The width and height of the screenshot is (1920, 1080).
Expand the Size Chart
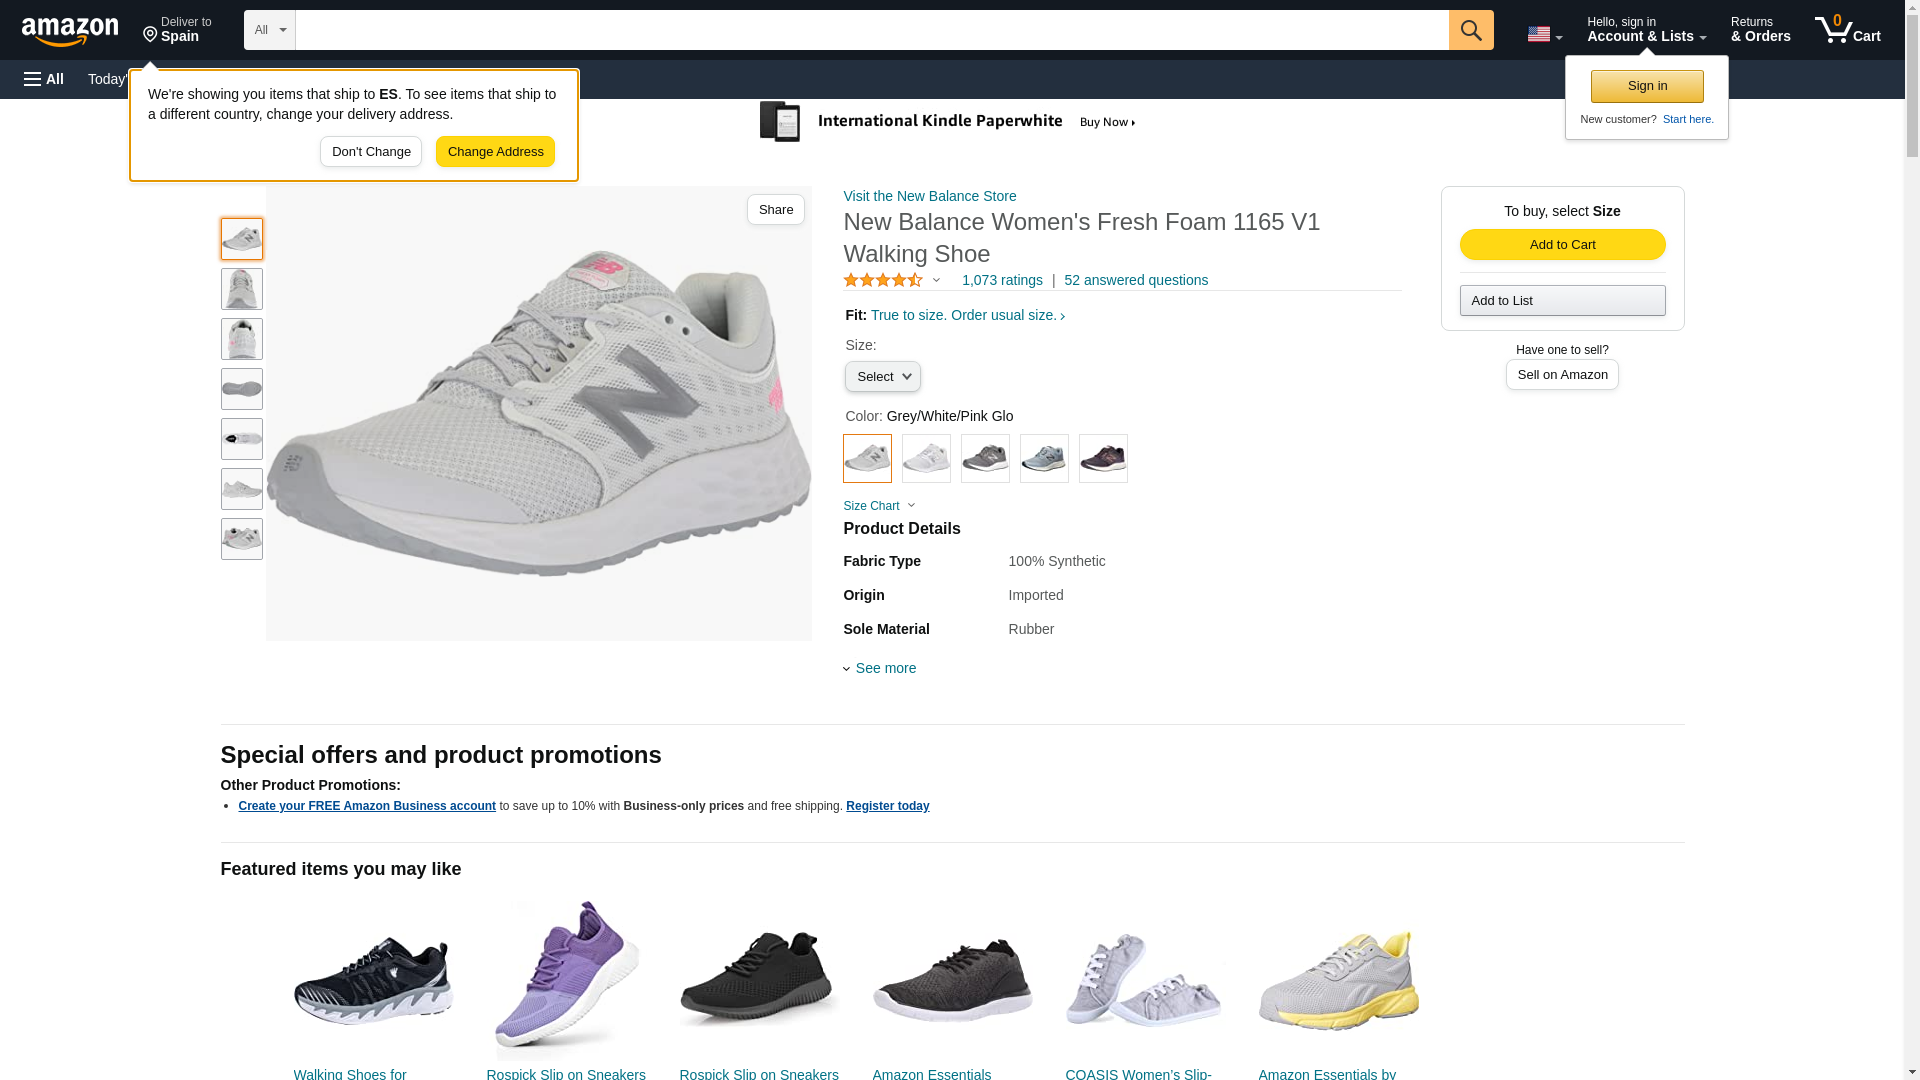[x=878, y=506]
